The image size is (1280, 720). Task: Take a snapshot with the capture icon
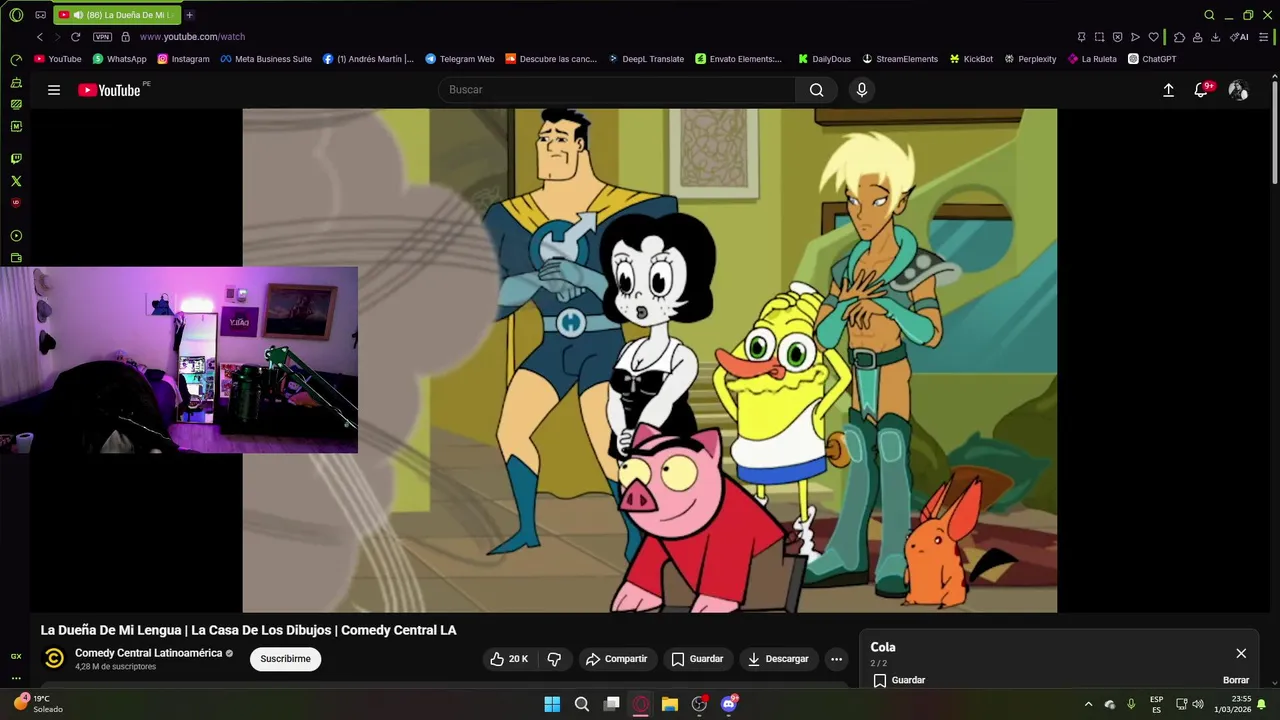point(1099,37)
